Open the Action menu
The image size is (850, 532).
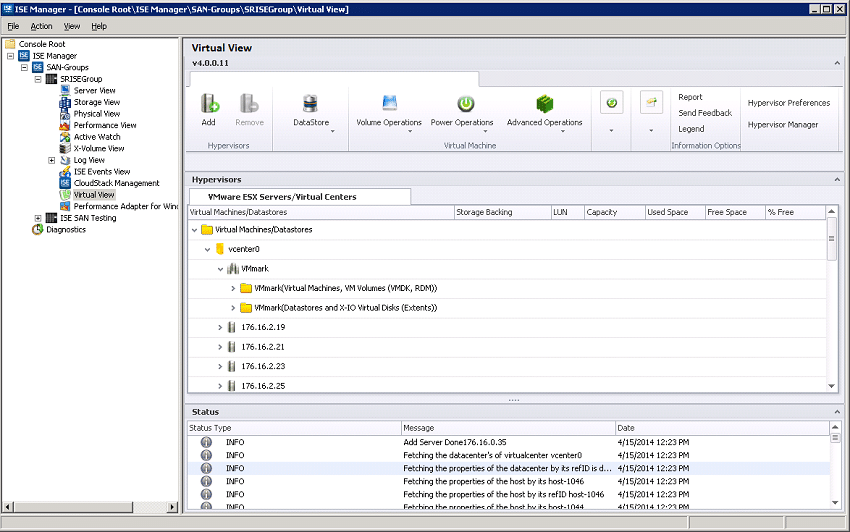click(41, 26)
